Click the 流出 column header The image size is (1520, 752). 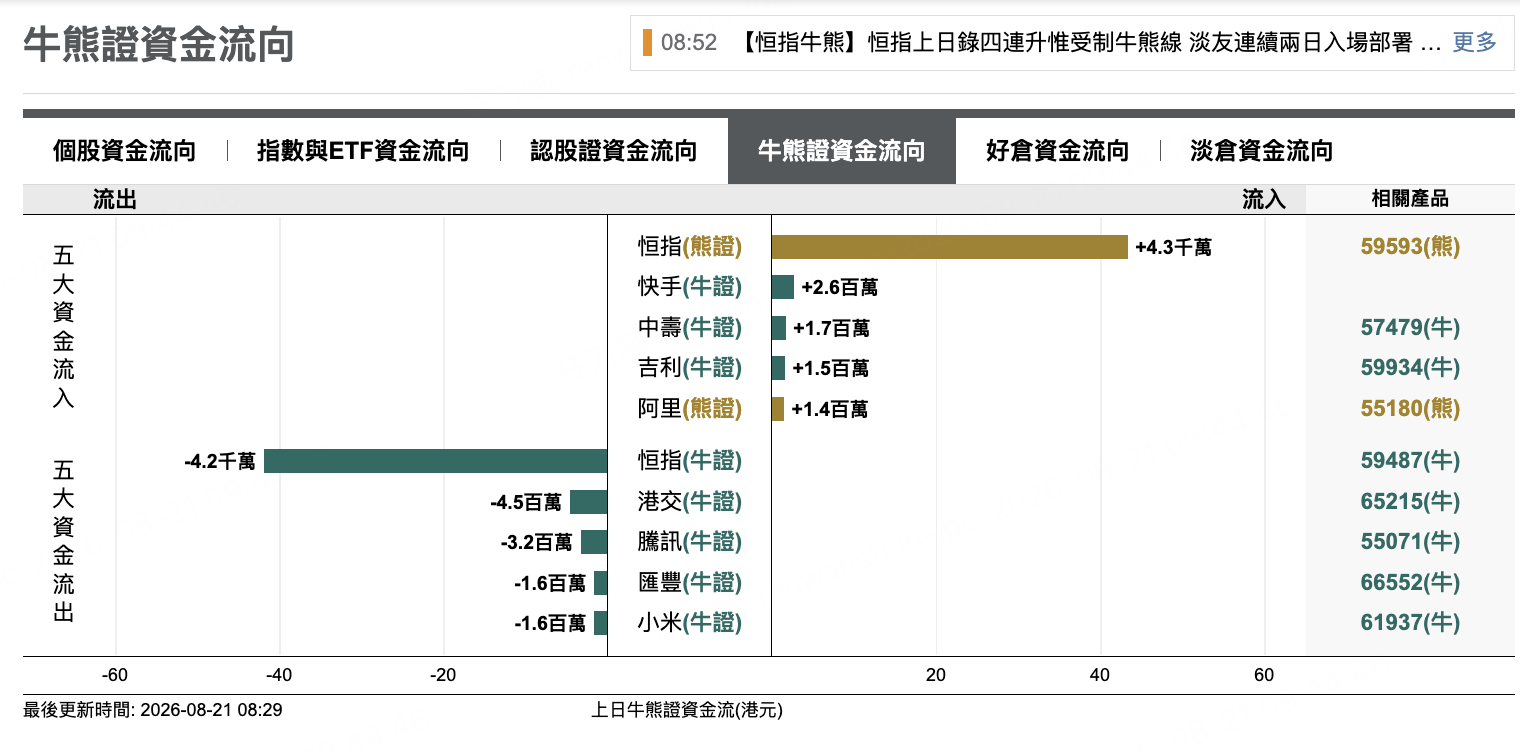pyautogui.click(x=115, y=199)
